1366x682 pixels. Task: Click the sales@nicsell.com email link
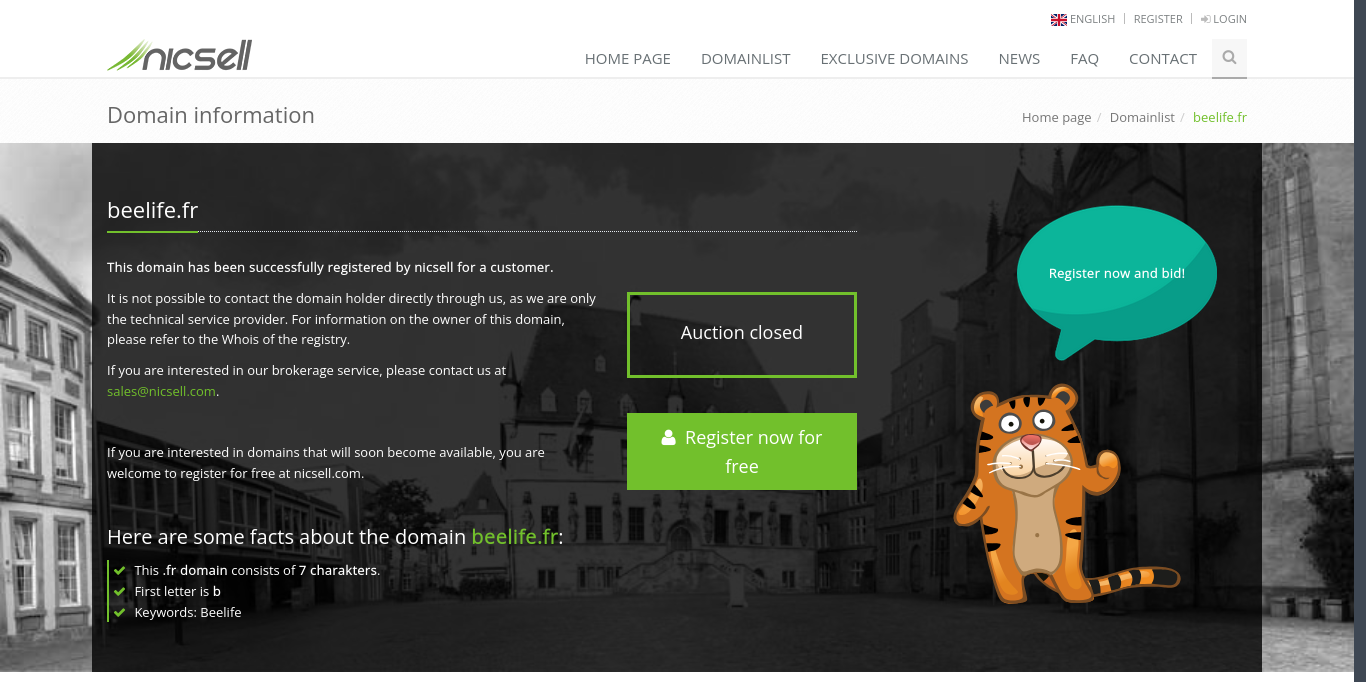161,391
